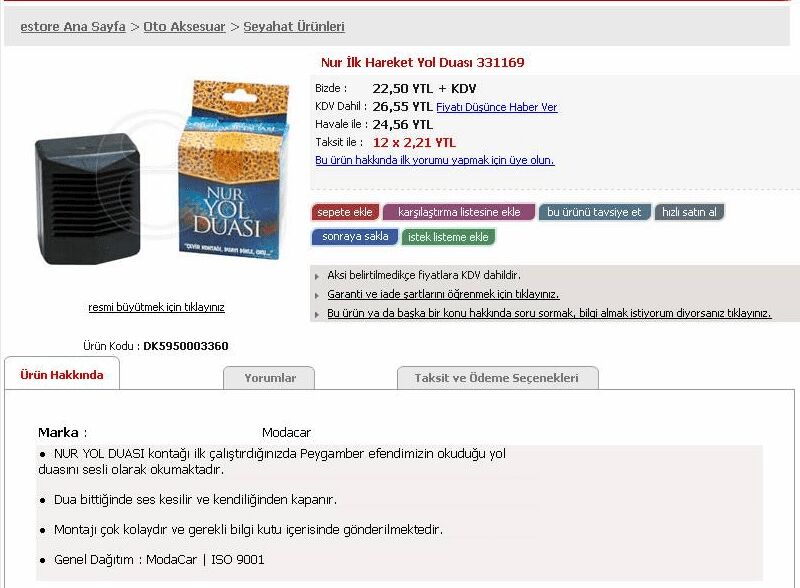Image resolution: width=800 pixels, height=588 pixels.
Task: Open 'Seyahat Ürünleri' breadcrumb link
Action: [294, 27]
